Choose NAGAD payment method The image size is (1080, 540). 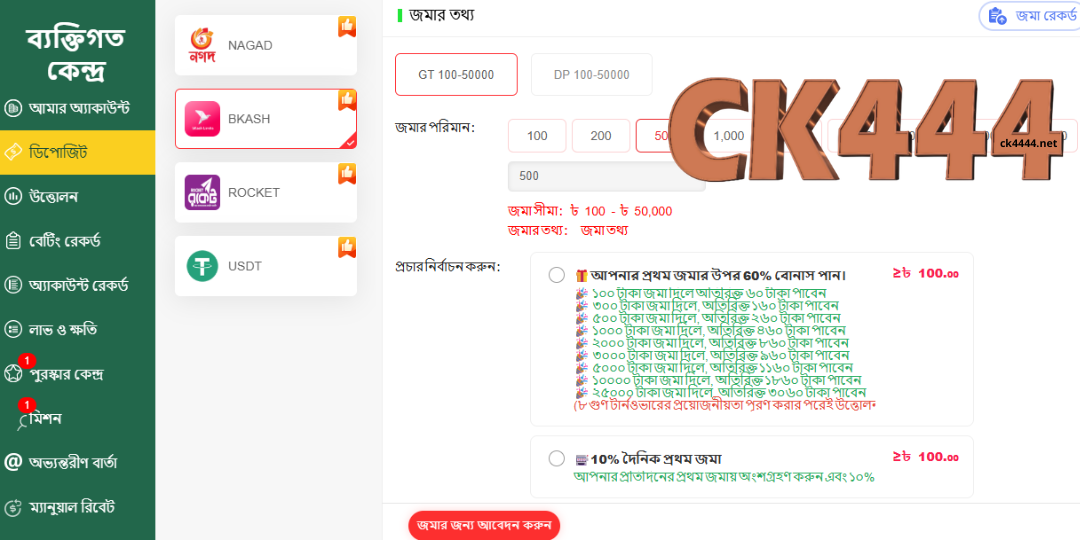(x=266, y=45)
